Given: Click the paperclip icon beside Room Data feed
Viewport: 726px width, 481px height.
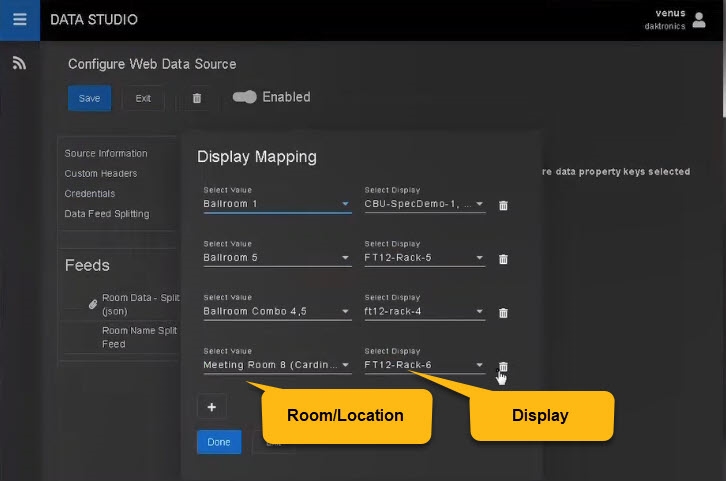Looking at the screenshot, I should [92, 303].
